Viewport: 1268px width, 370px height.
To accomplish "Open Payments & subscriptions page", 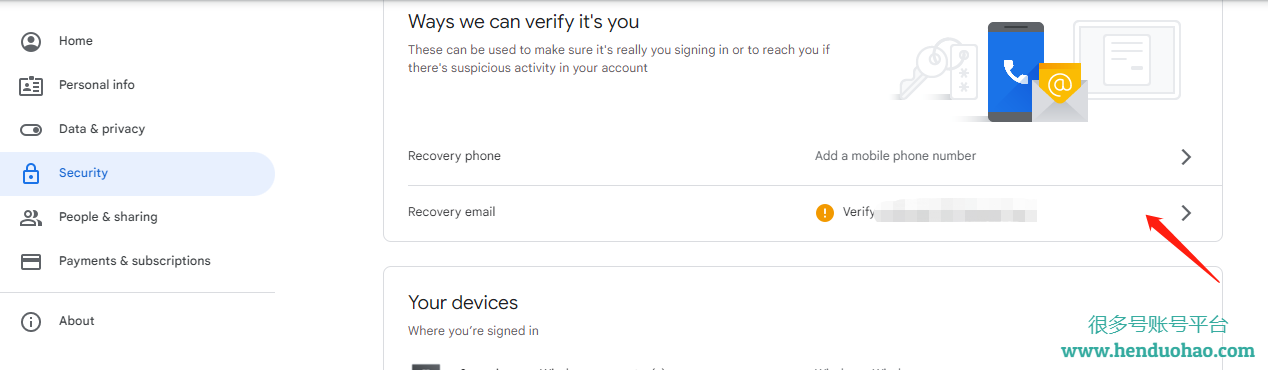I will point(137,261).
